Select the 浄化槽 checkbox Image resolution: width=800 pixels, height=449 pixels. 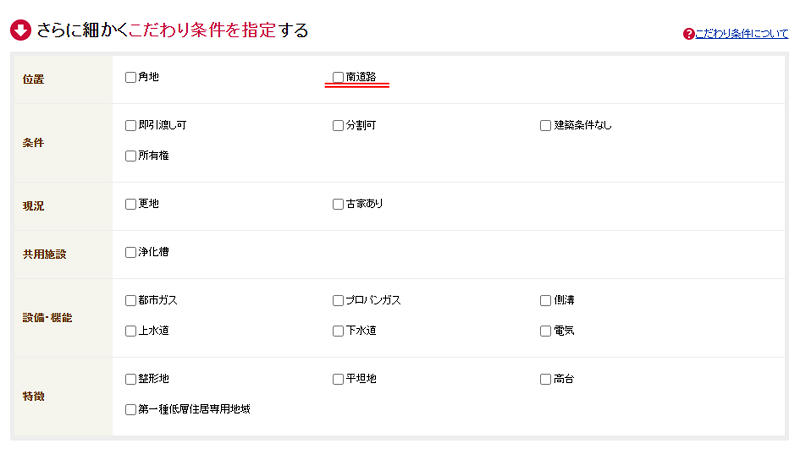tap(131, 252)
